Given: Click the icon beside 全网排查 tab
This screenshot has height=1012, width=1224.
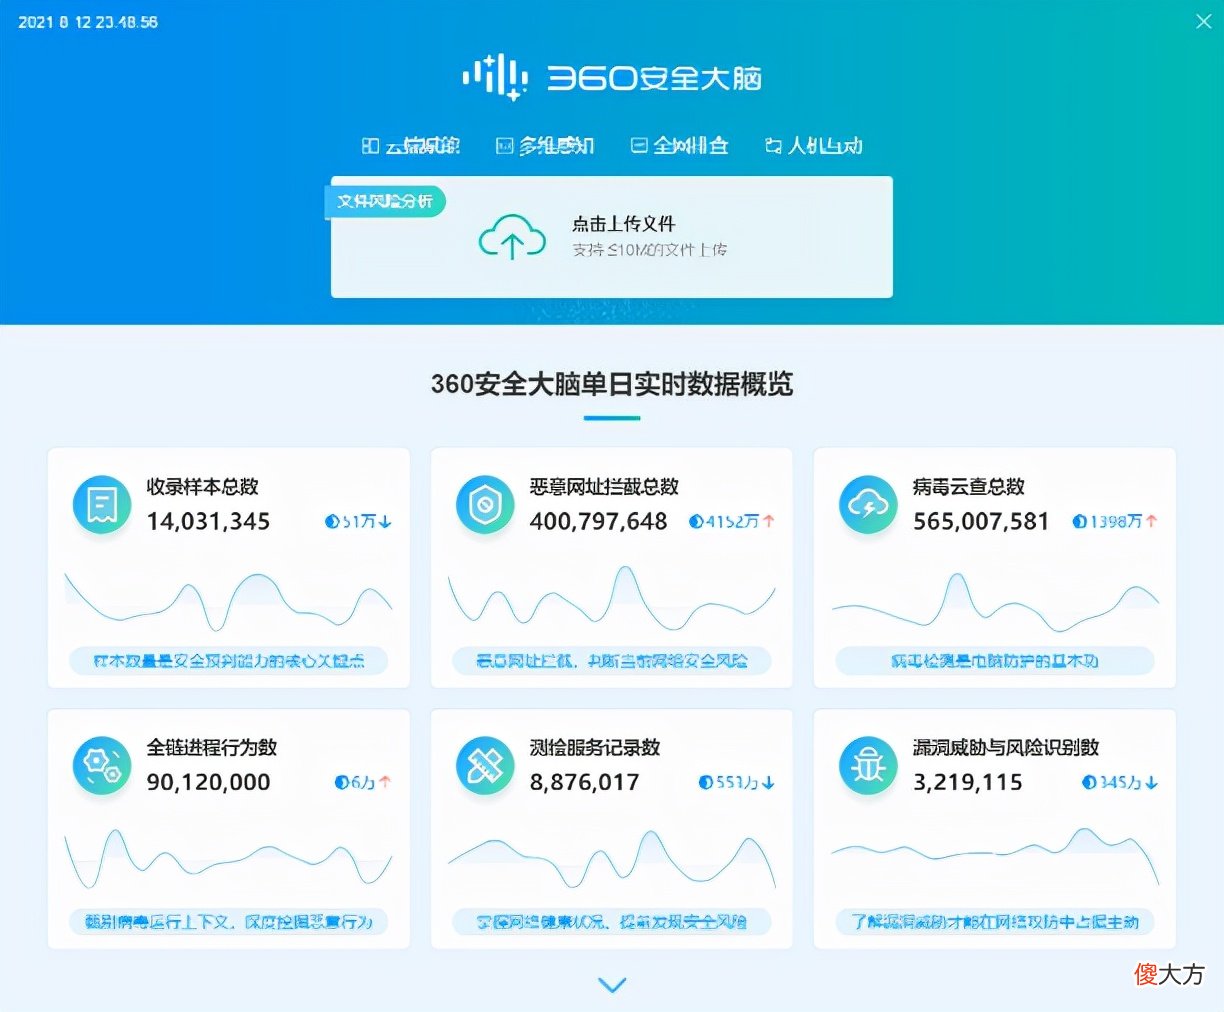Looking at the screenshot, I should coord(639,146).
